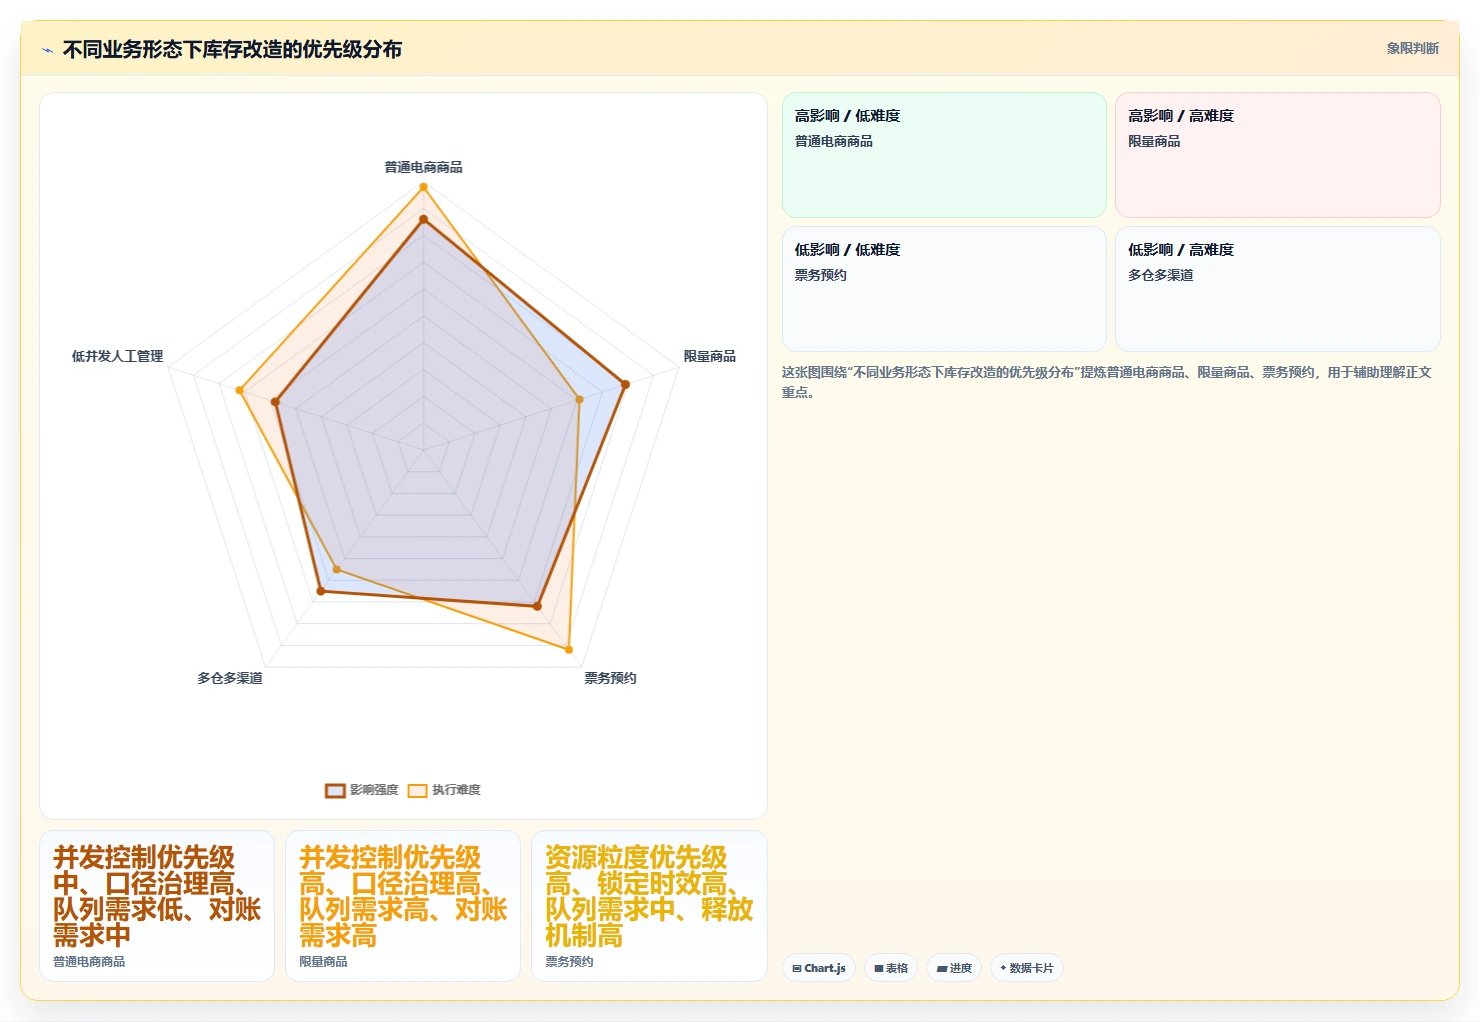Click the orange headline in the 限量商品 card
Viewport: 1480px width, 1022px height.
[403, 897]
